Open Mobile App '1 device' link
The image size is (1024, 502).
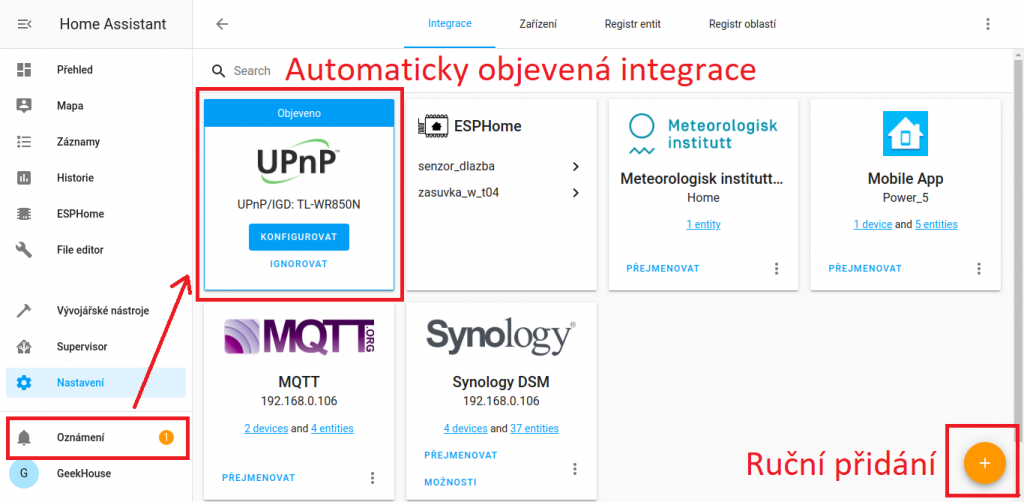point(872,225)
